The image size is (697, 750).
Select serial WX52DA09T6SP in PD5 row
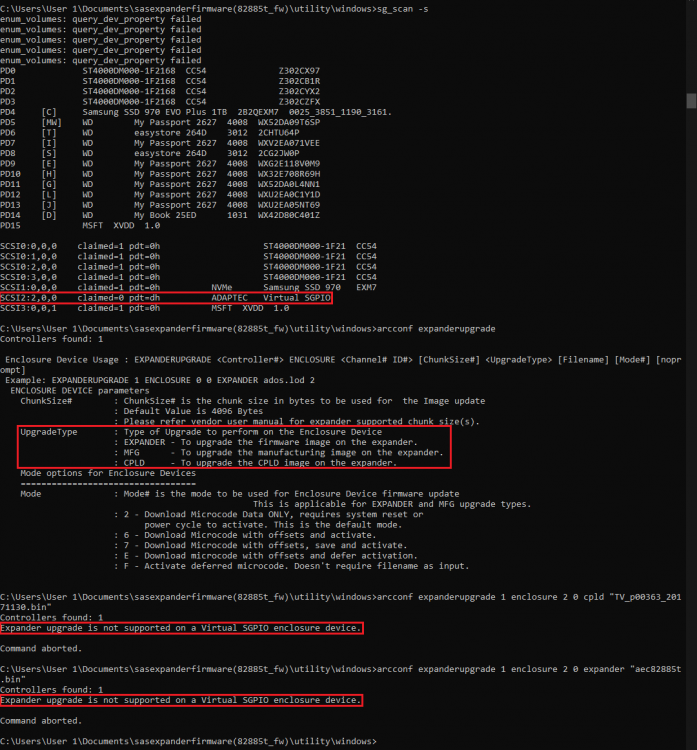coord(289,122)
